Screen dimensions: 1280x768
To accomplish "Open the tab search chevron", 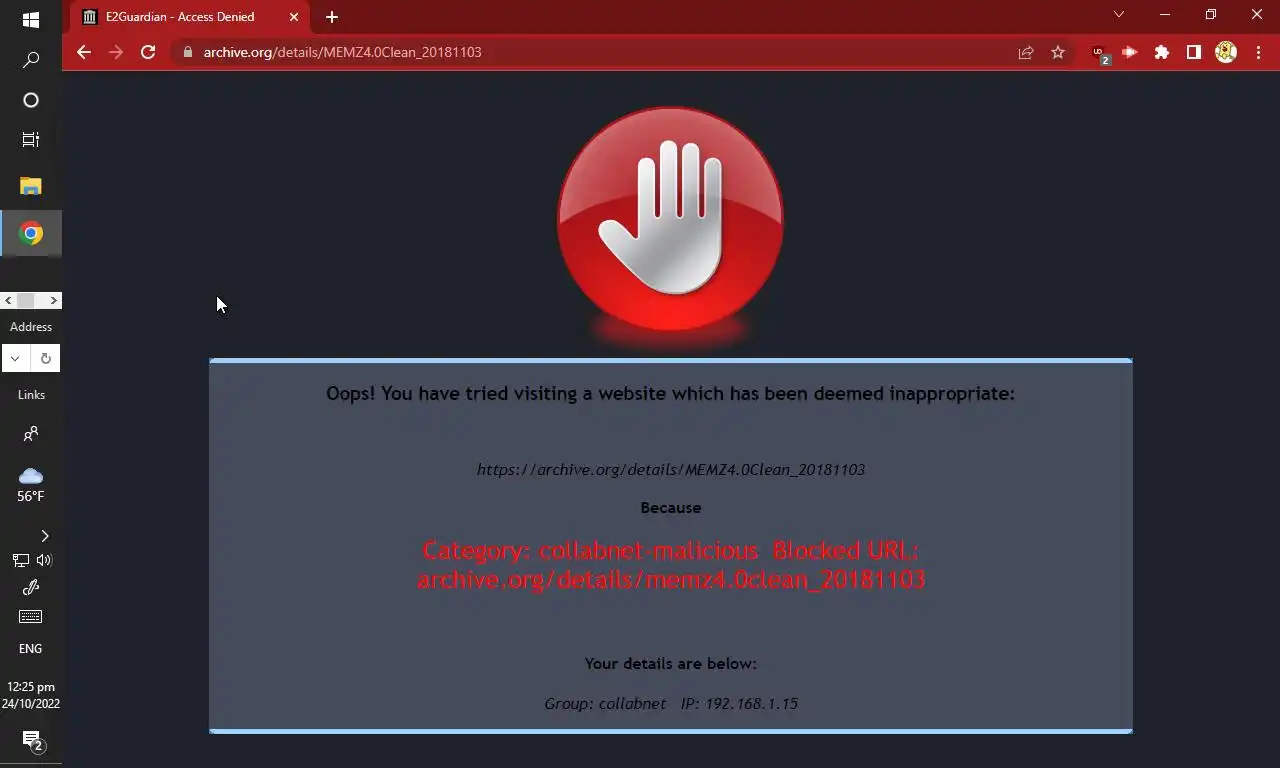I will click(1119, 15).
